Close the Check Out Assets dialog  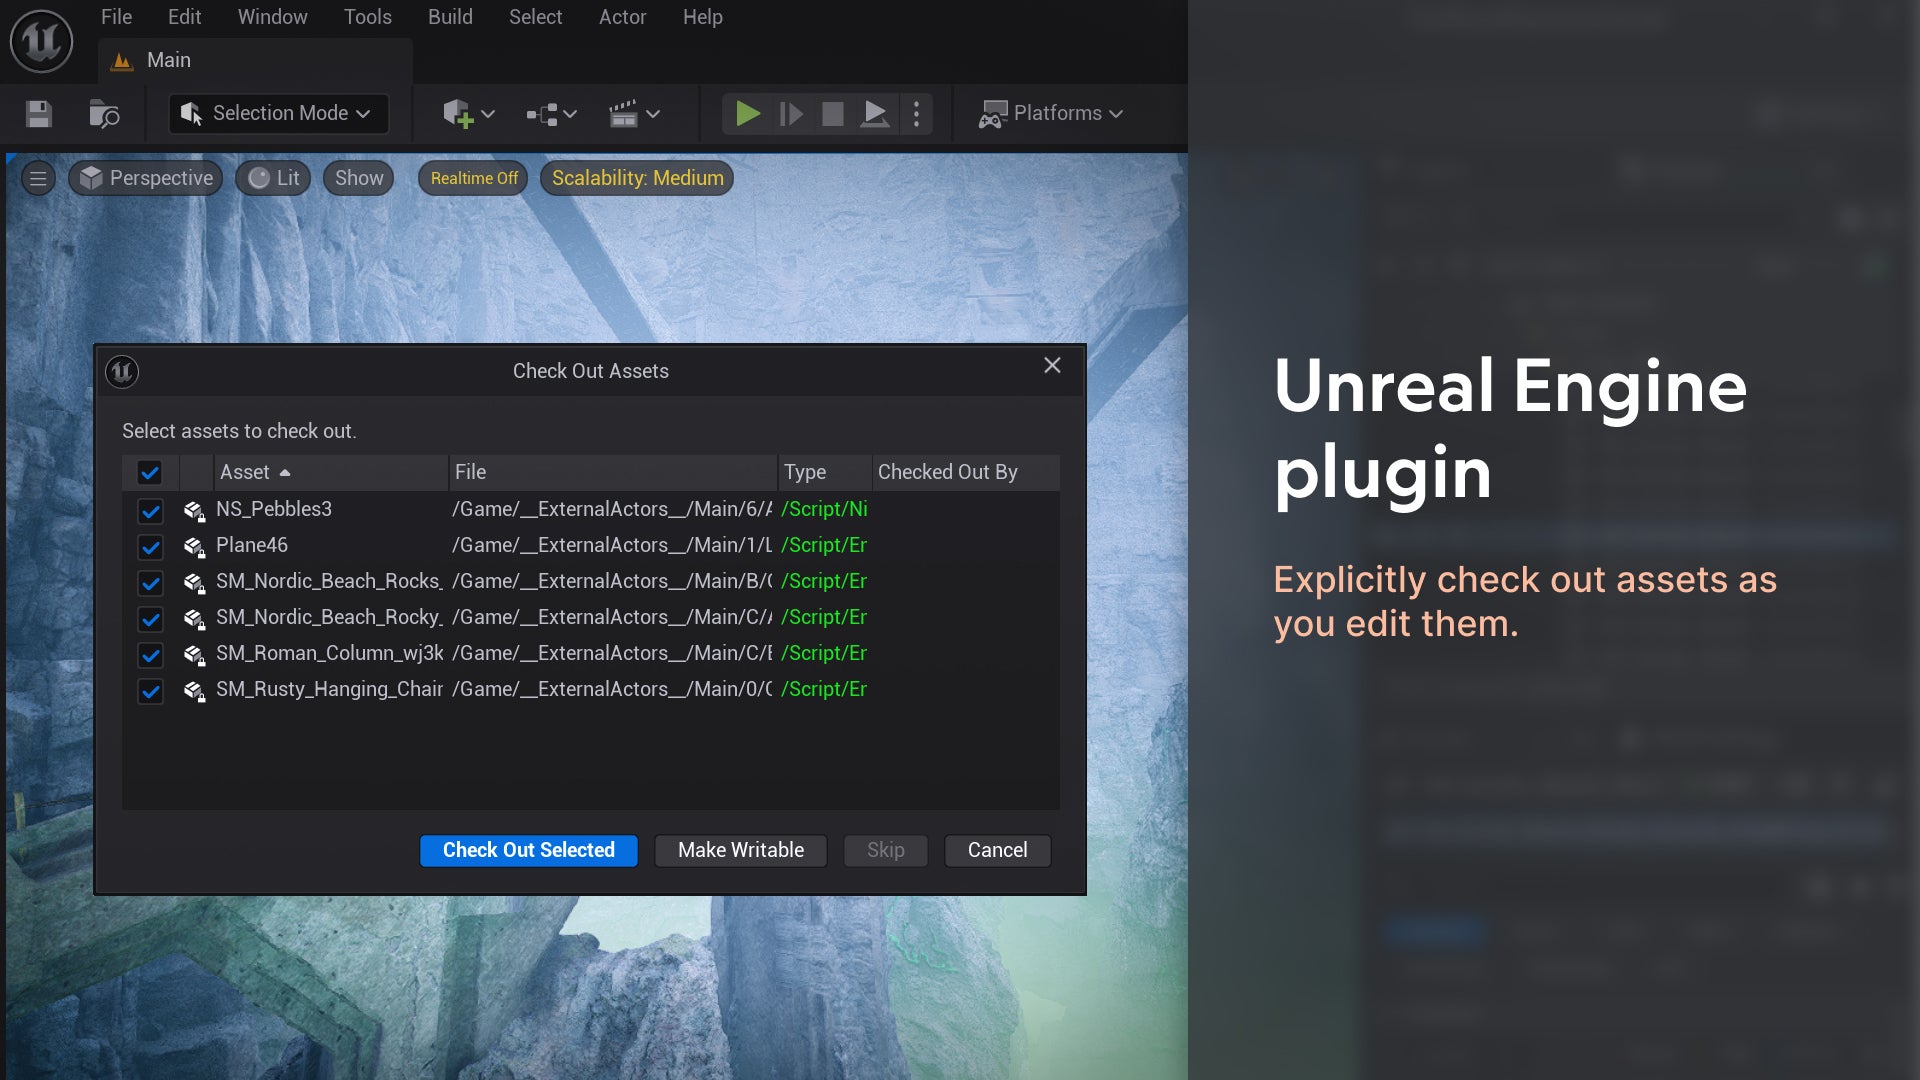click(x=1052, y=366)
